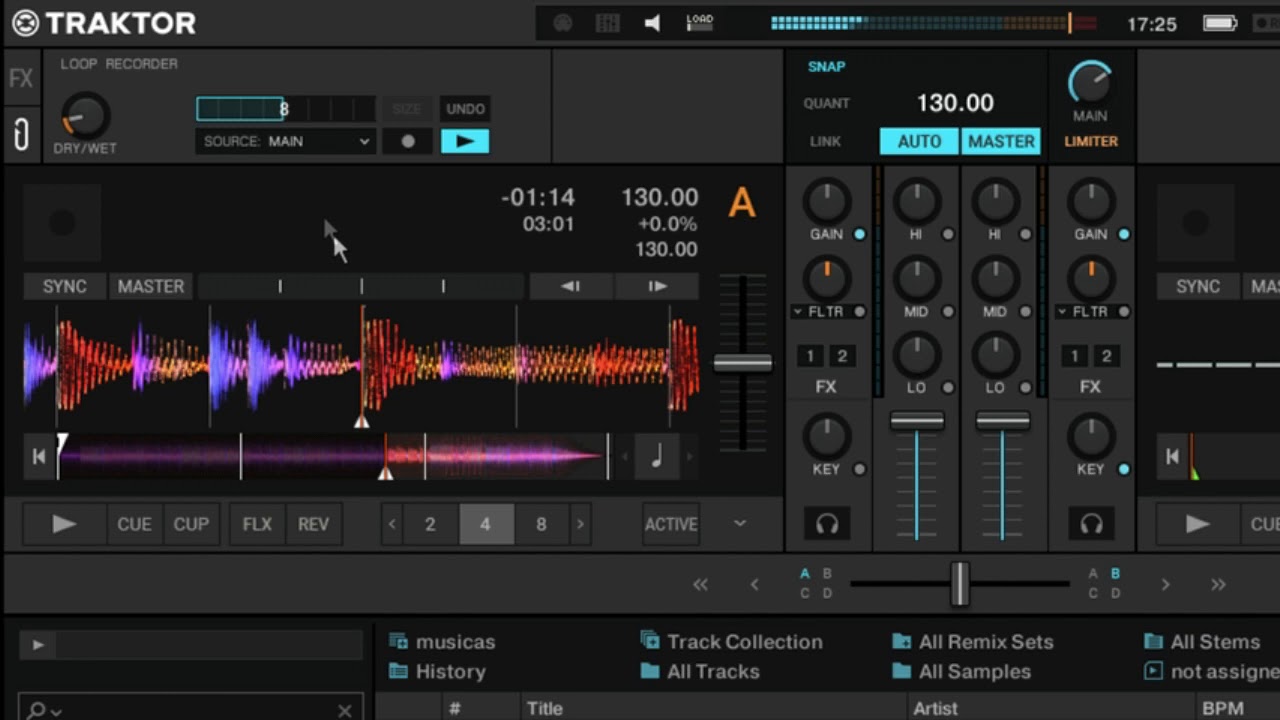The height and width of the screenshot is (720, 1280).
Task: Nudge deck A tempo bend backward
Action: 570,286
